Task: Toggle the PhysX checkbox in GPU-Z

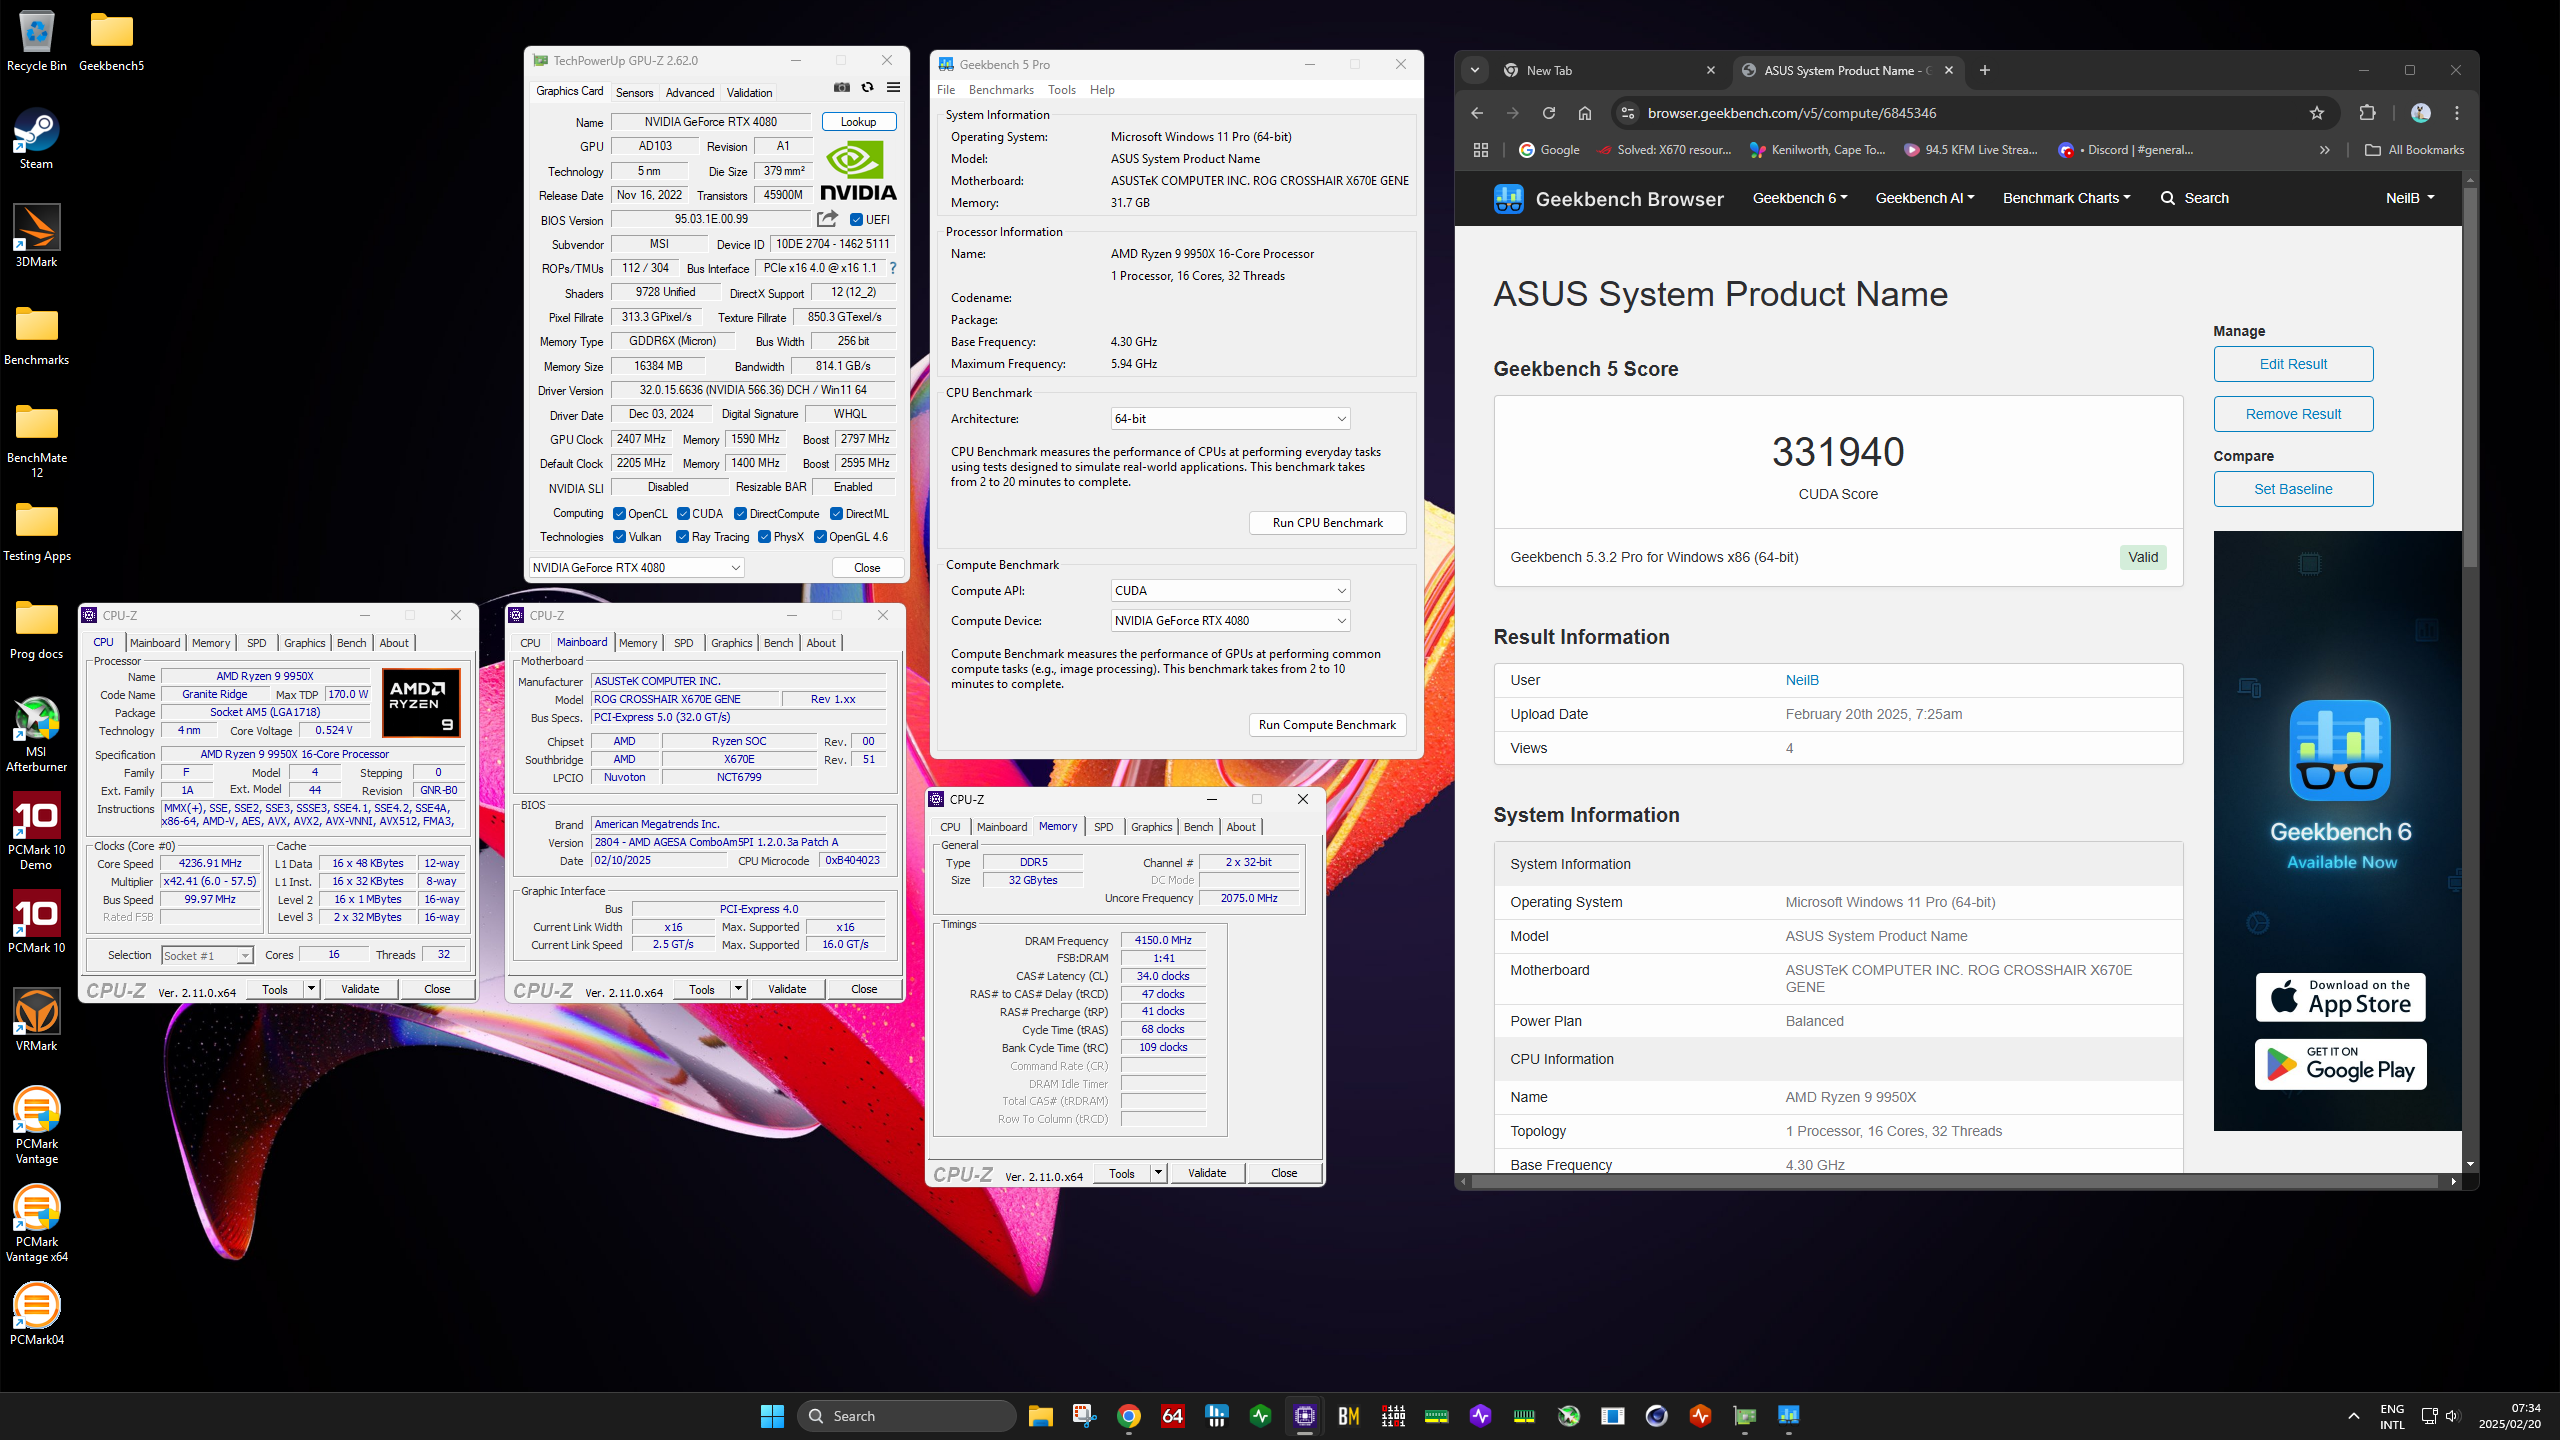Action: coord(764,537)
